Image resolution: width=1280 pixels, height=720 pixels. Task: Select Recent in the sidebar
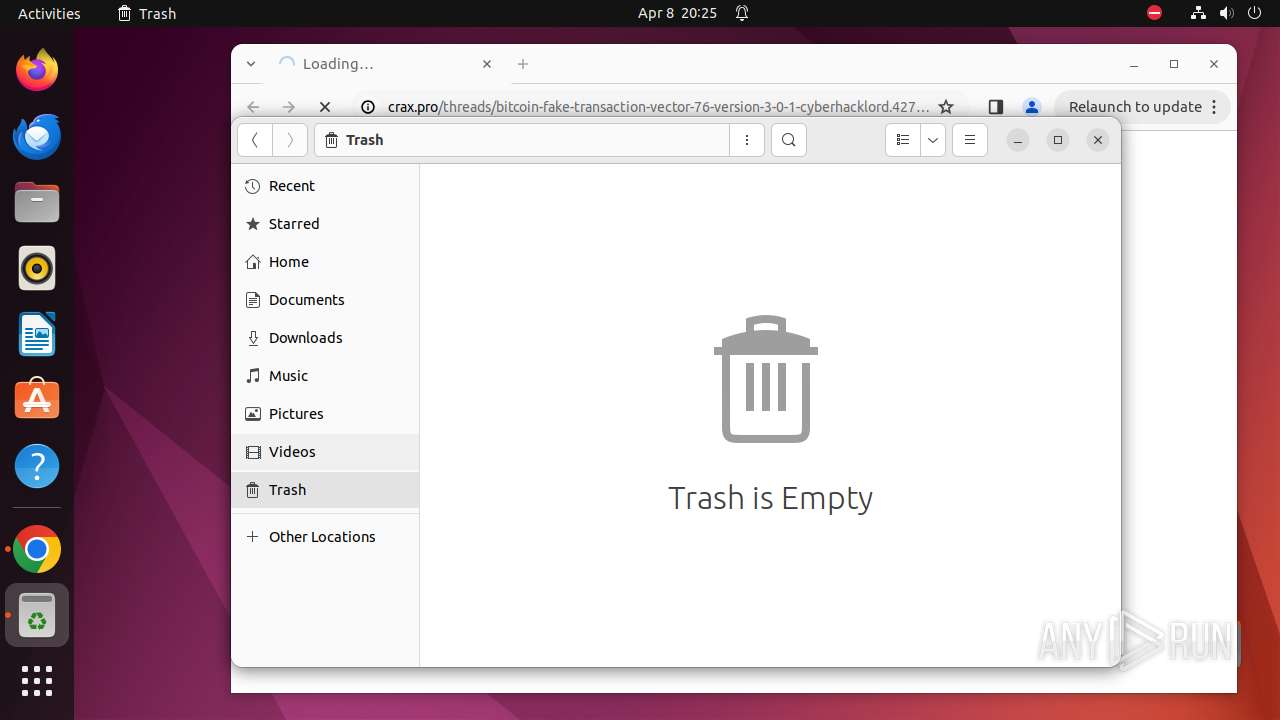[x=325, y=186]
